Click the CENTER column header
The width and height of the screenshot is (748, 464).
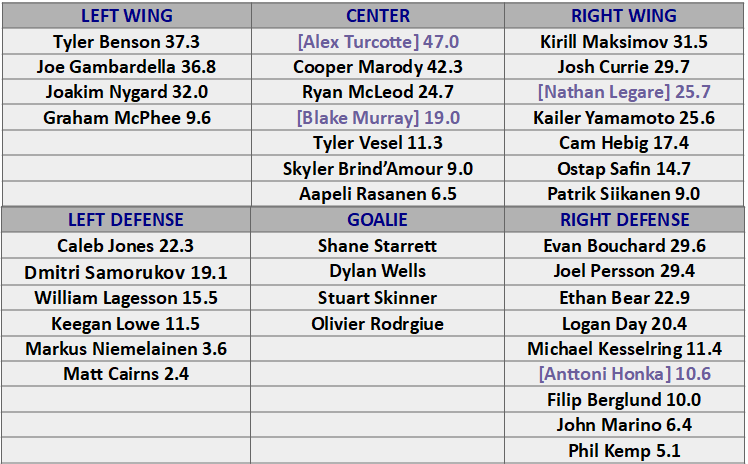[377, 16]
